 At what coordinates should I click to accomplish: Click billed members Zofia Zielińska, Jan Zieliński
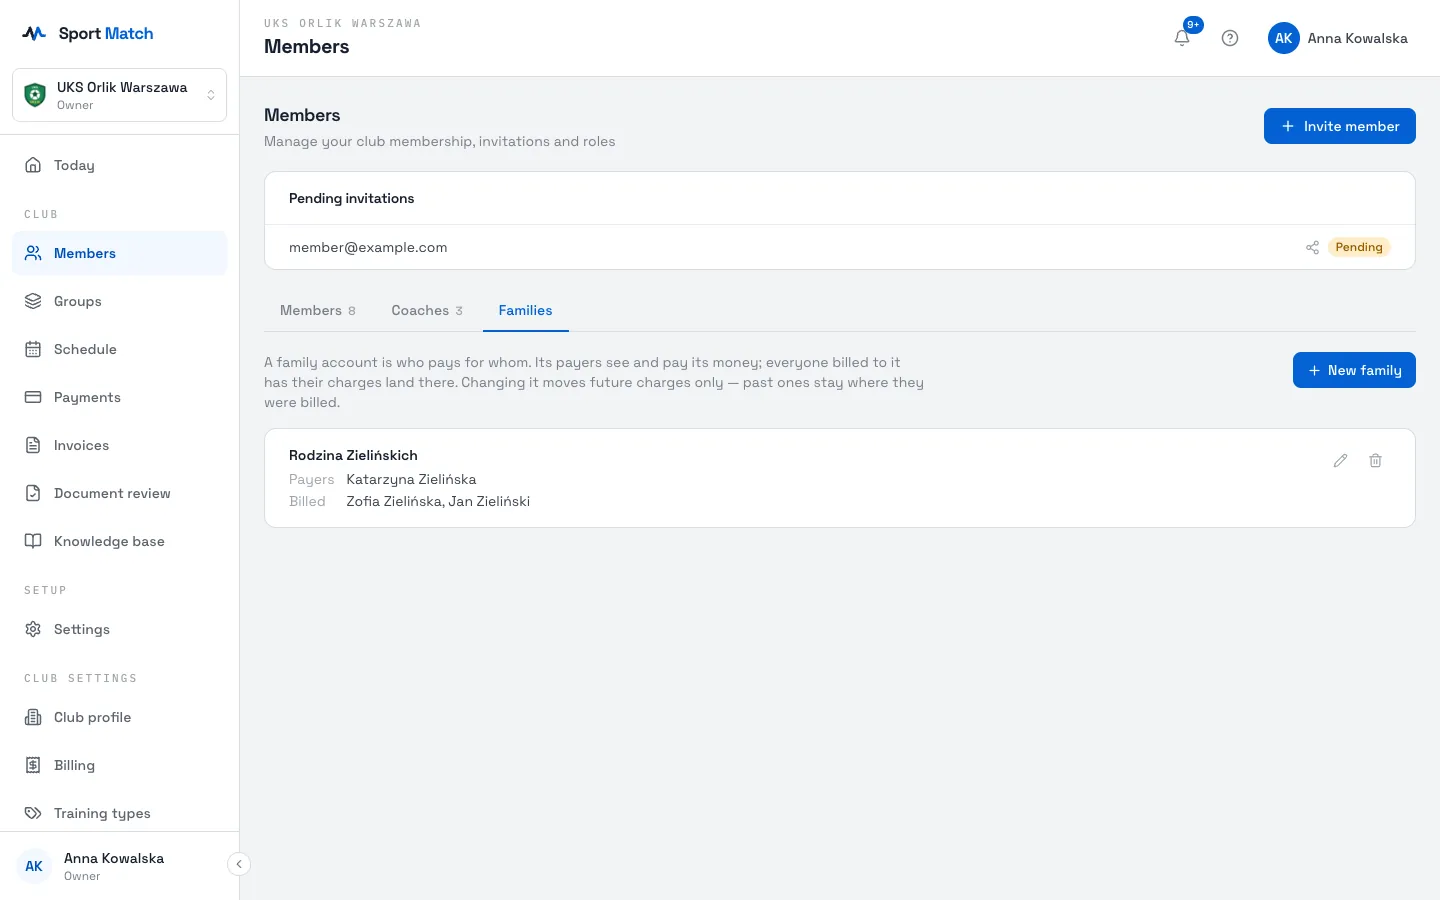(x=438, y=501)
